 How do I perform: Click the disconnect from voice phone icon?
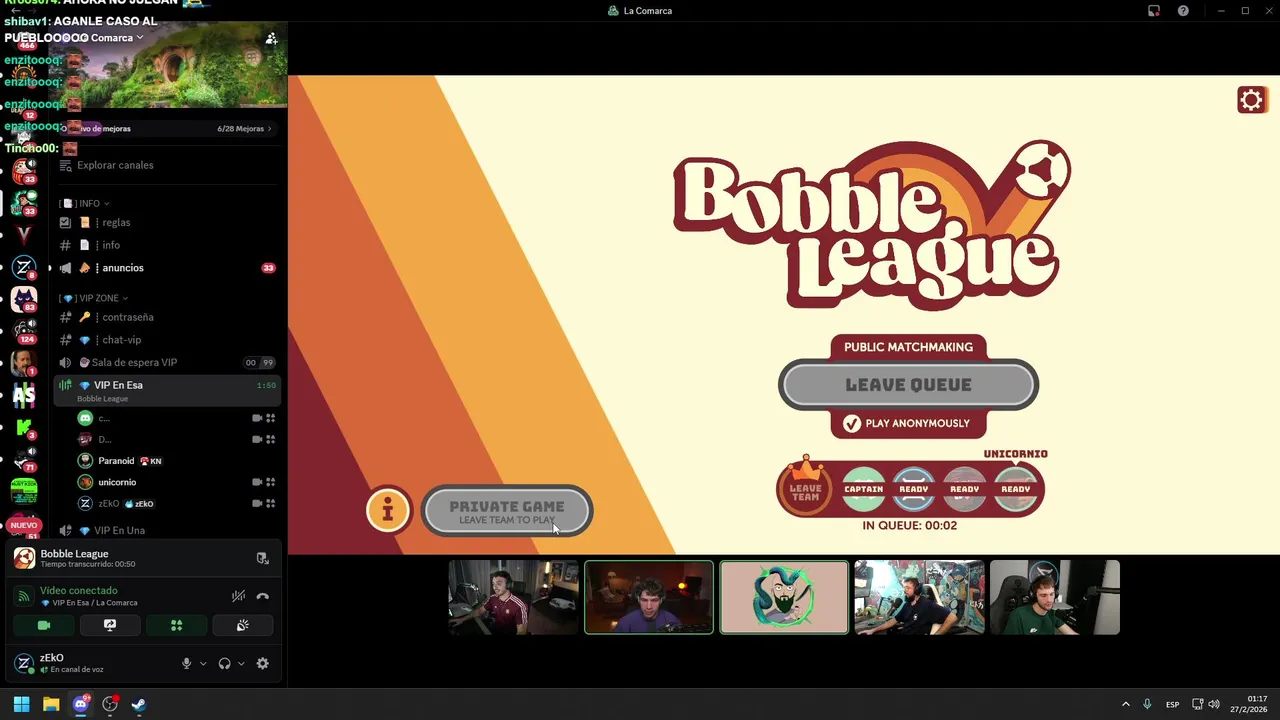pyautogui.click(x=262, y=596)
